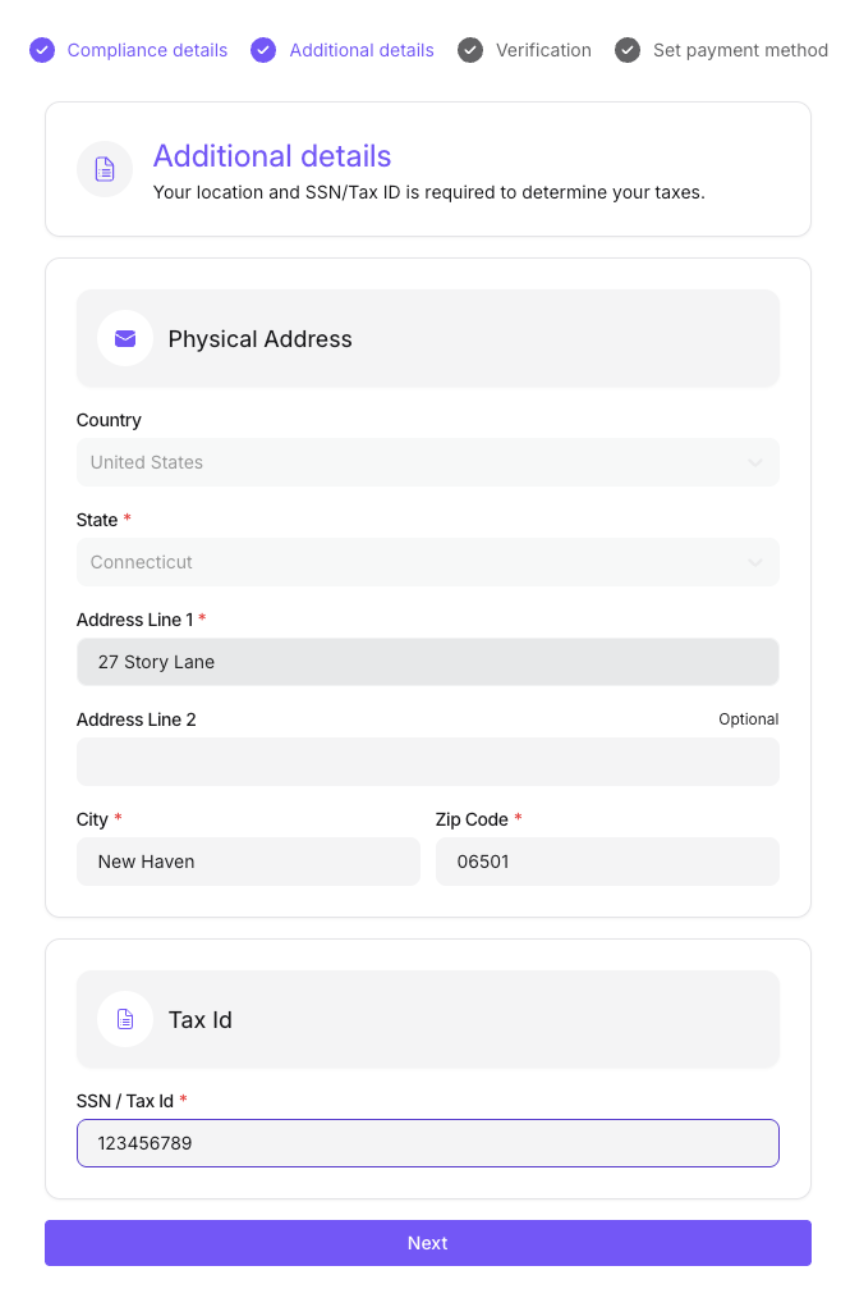The height and width of the screenshot is (1312, 864).
Task: Go to the Compliance details step
Action: pos(147,50)
